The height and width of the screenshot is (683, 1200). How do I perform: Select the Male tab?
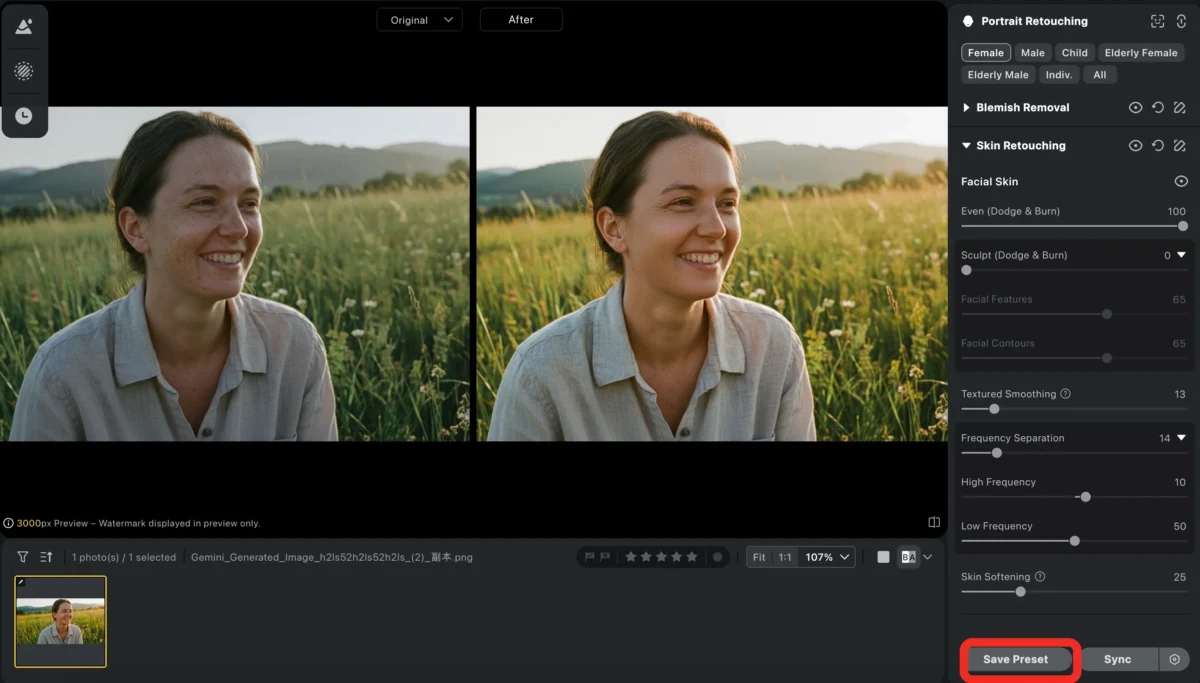tap(1033, 53)
